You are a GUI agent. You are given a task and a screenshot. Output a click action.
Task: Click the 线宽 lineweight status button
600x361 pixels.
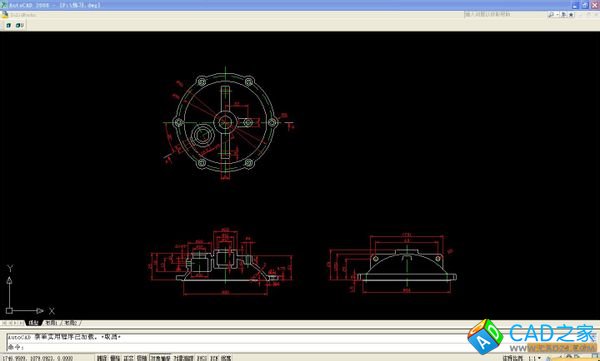click(226, 358)
